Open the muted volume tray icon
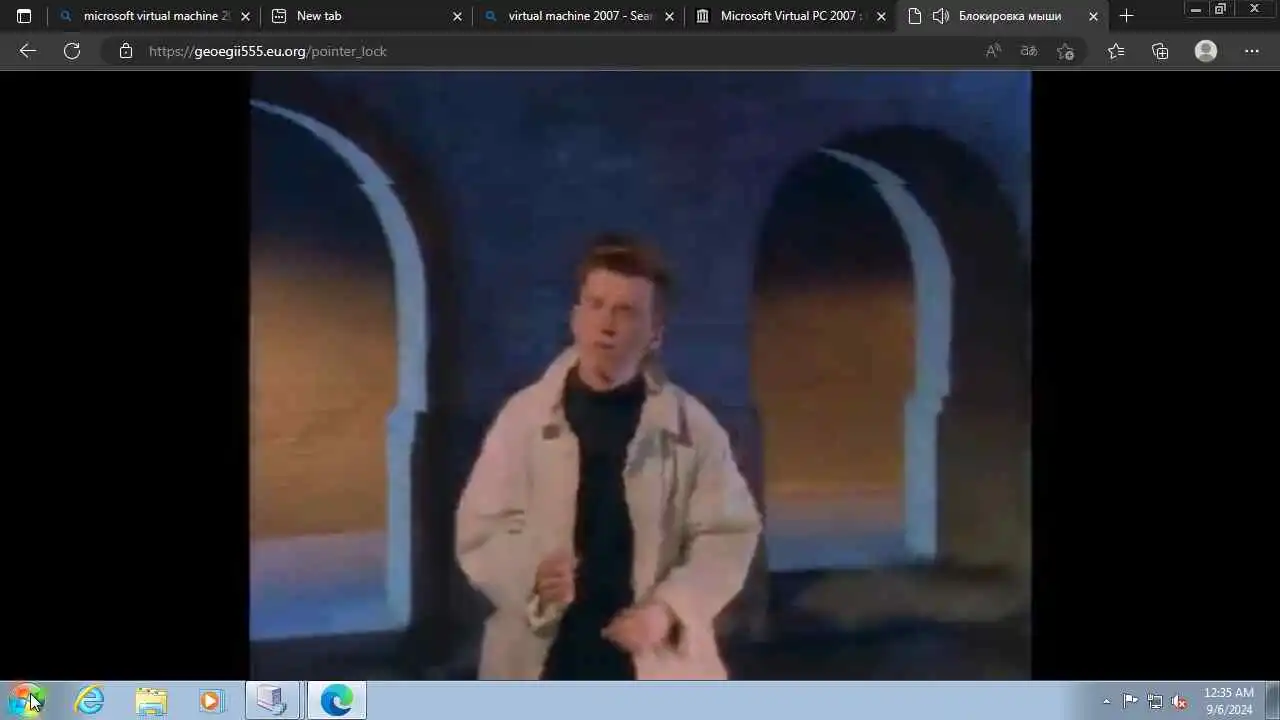The height and width of the screenshot is (720, 1280). click(1179, 701)
